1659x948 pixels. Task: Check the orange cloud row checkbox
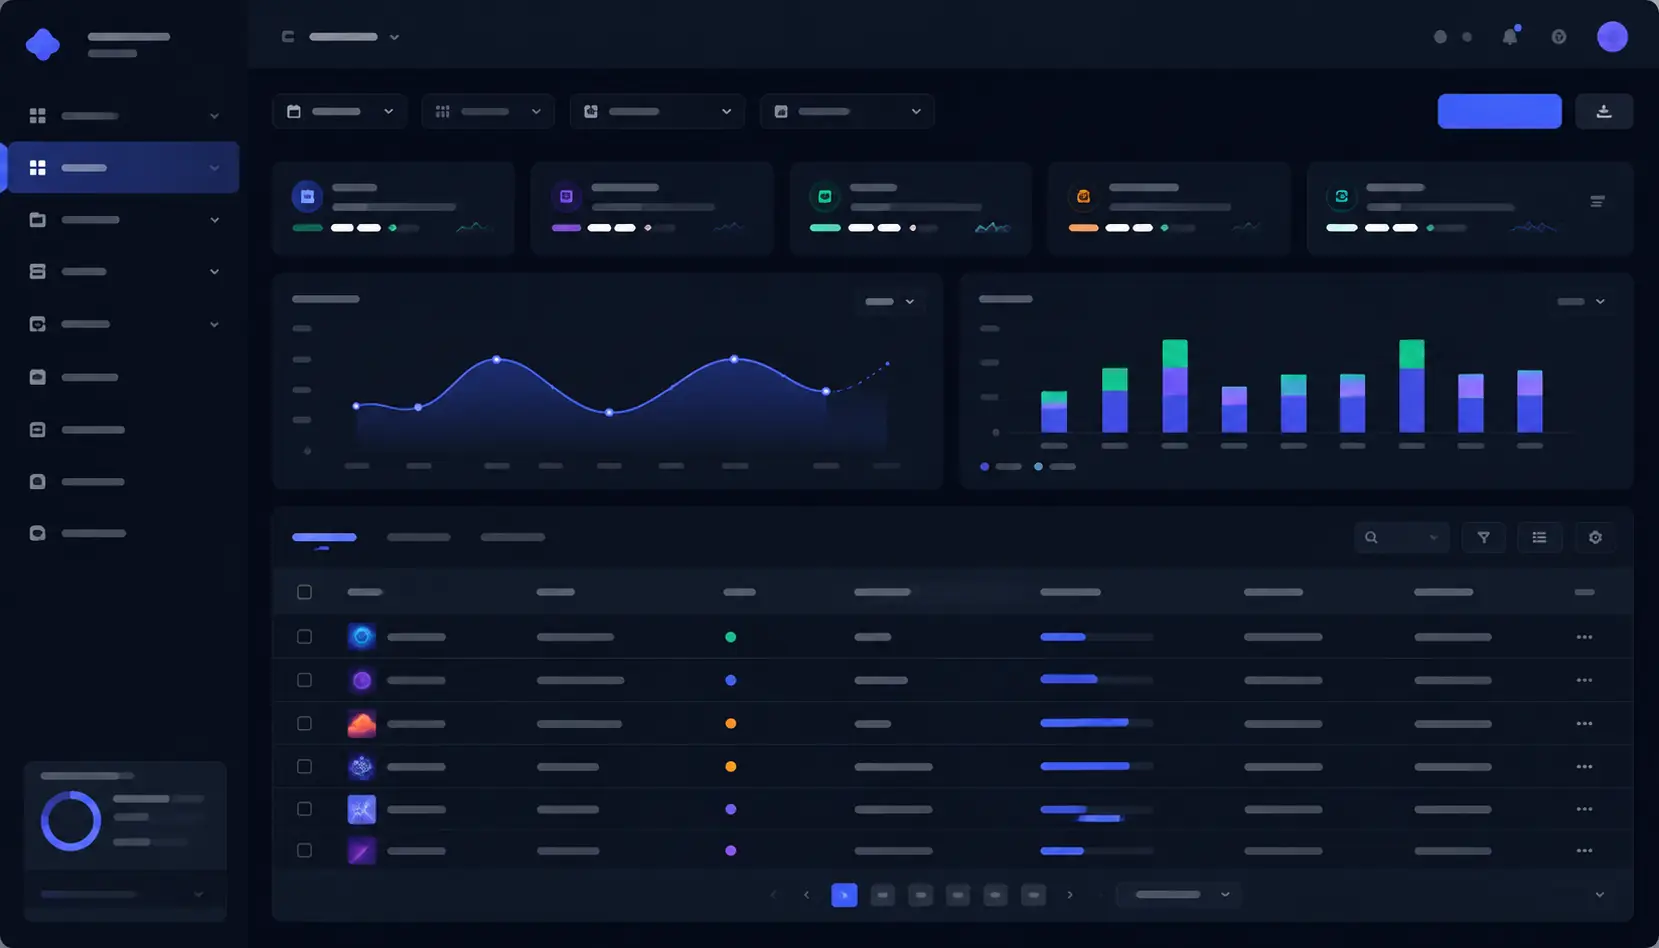pyautogui.click(x=304, y=723)
